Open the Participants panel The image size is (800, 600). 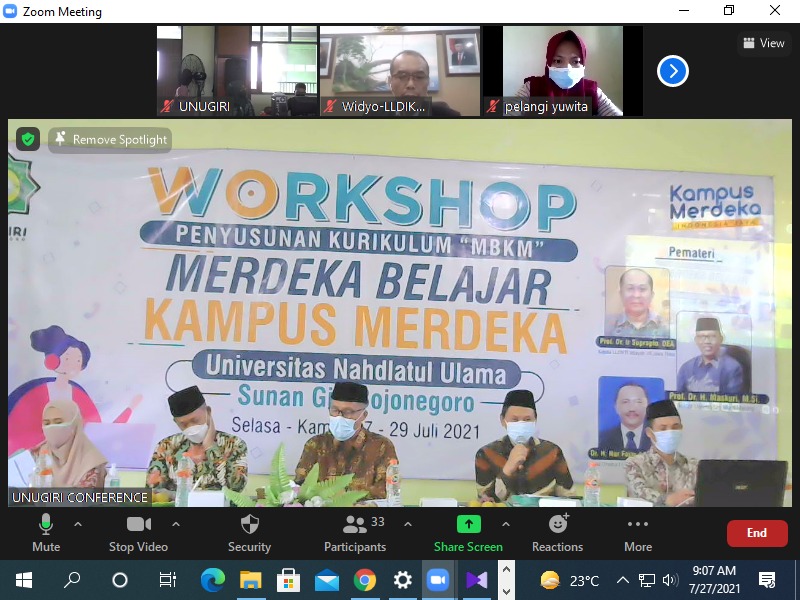[355, 534]
